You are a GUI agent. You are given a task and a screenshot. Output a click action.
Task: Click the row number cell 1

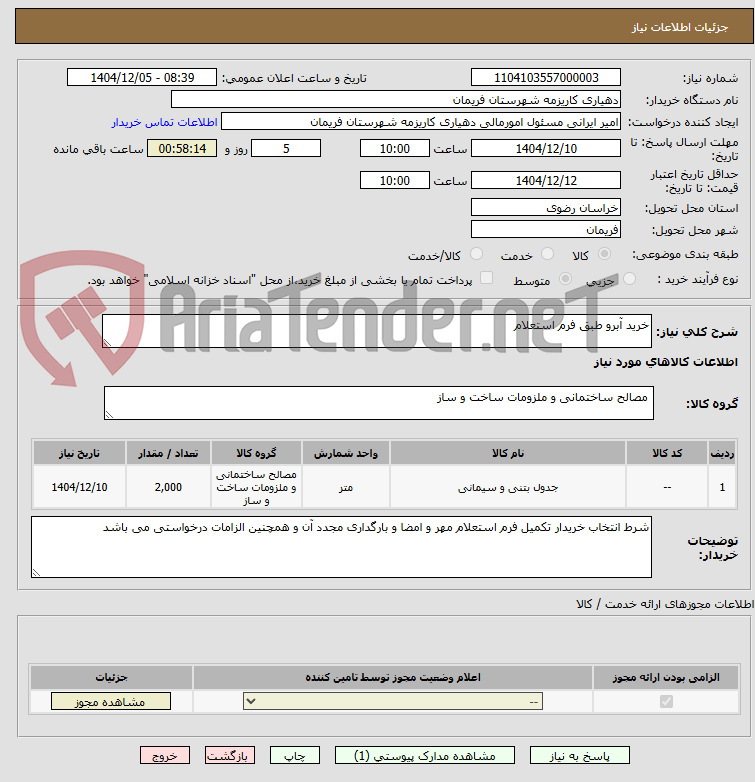(x=722, y=487)
